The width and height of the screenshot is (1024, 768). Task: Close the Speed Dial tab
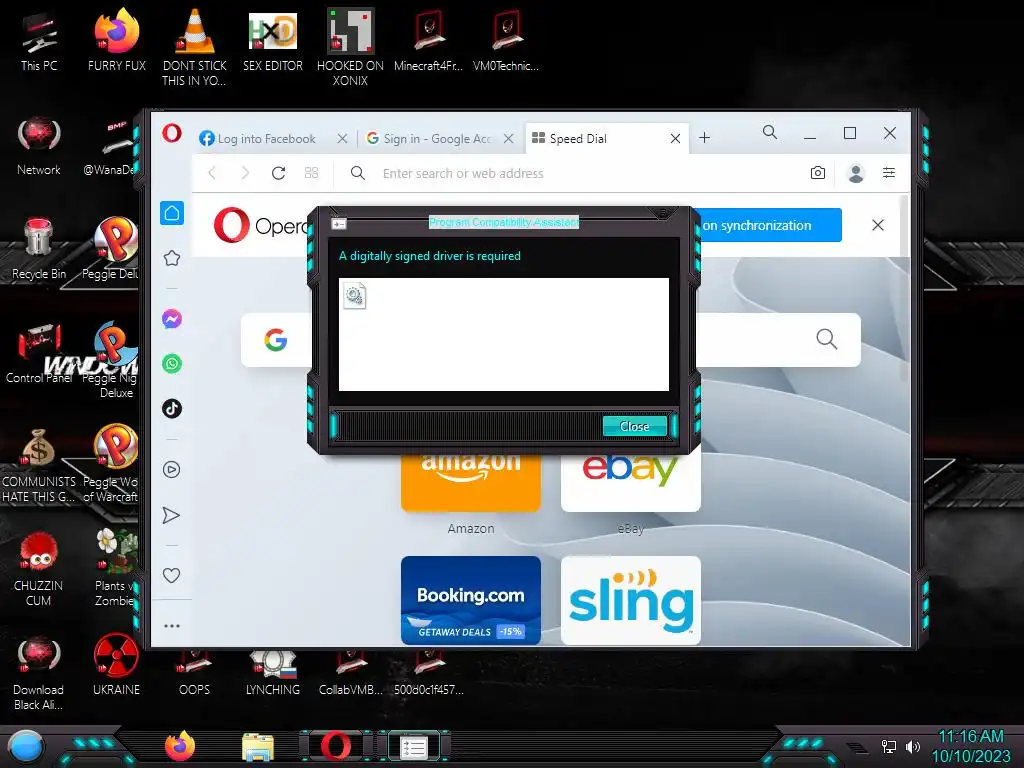point(675,138)
